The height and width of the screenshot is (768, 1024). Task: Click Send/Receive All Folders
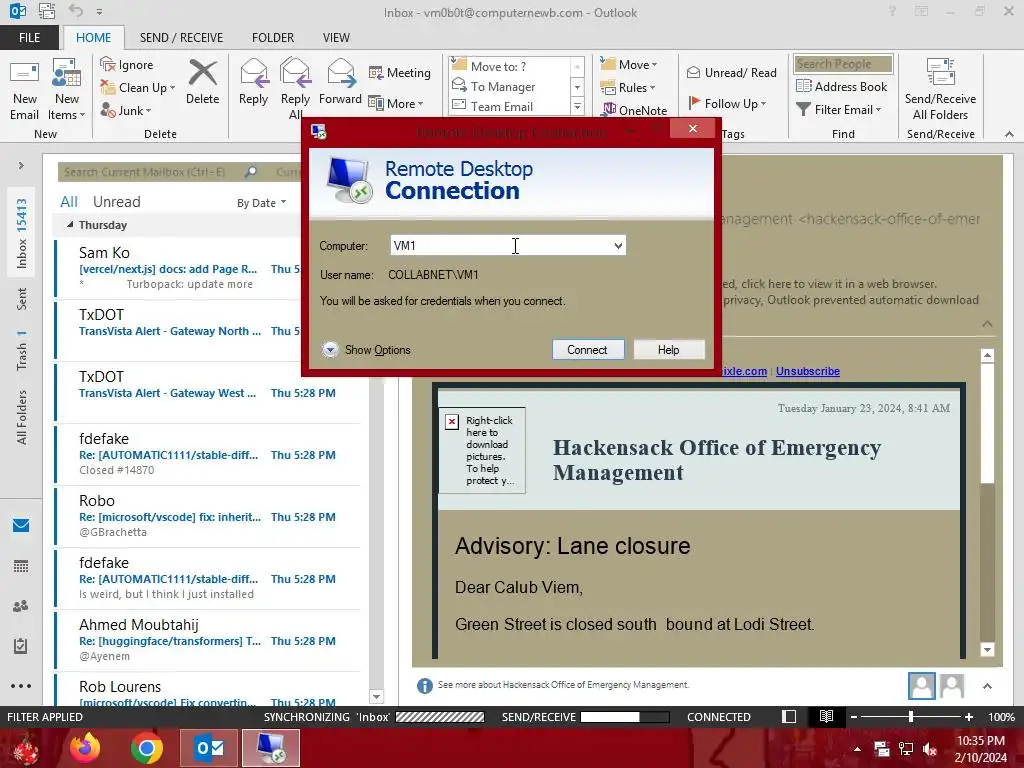pos(940,89)
